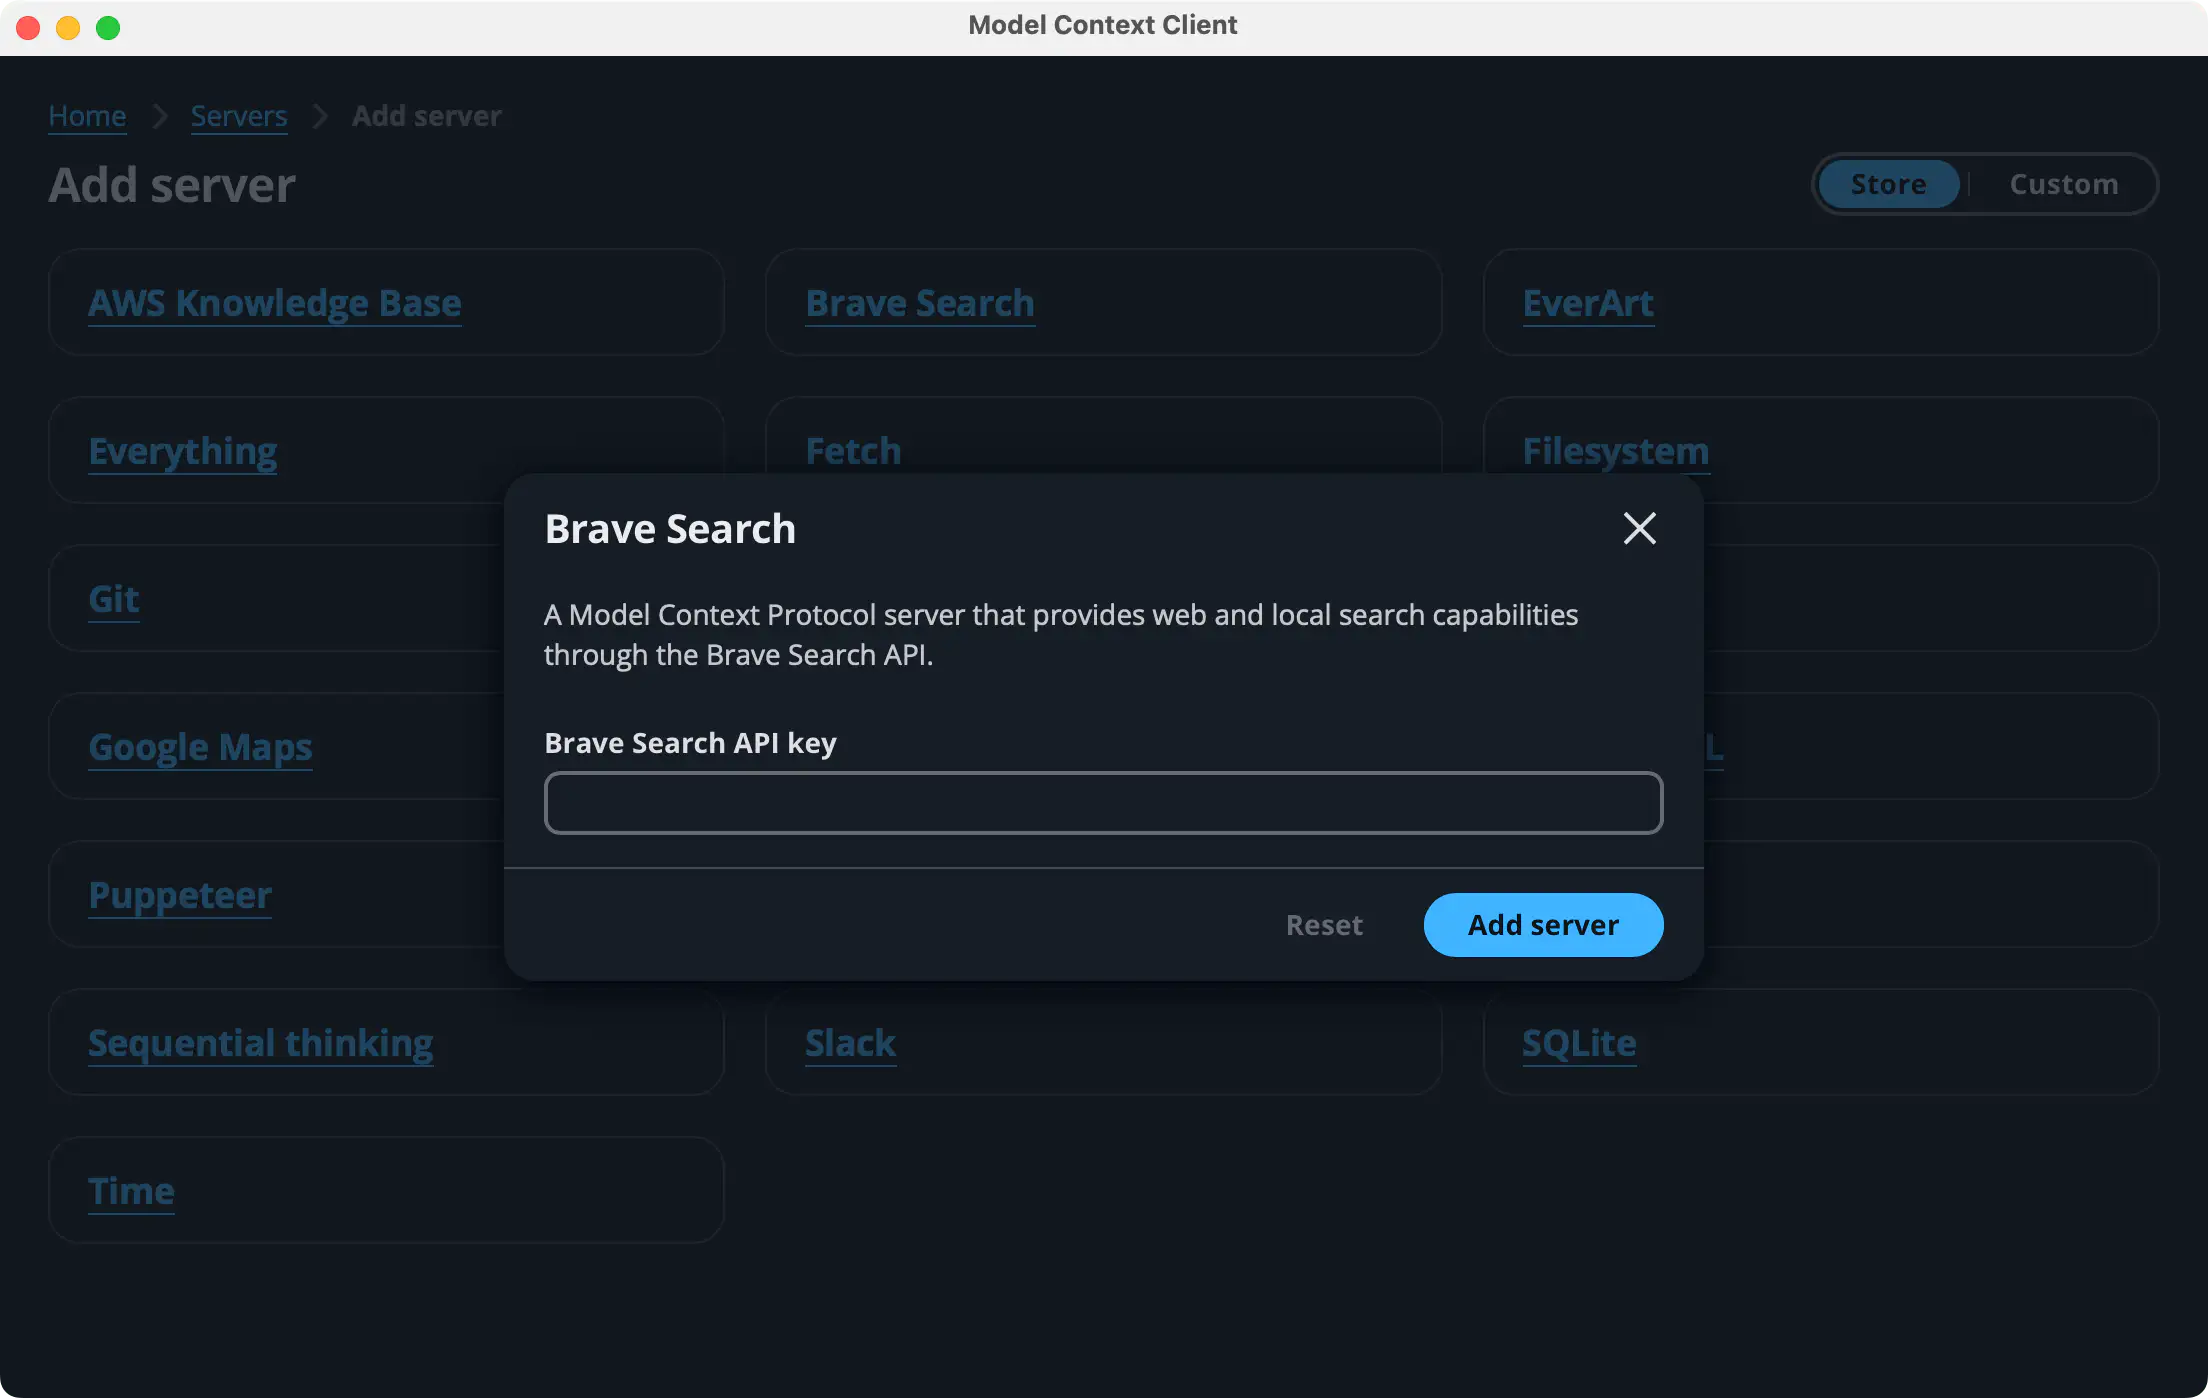Select the EverArt server card

coord(1587,303)
